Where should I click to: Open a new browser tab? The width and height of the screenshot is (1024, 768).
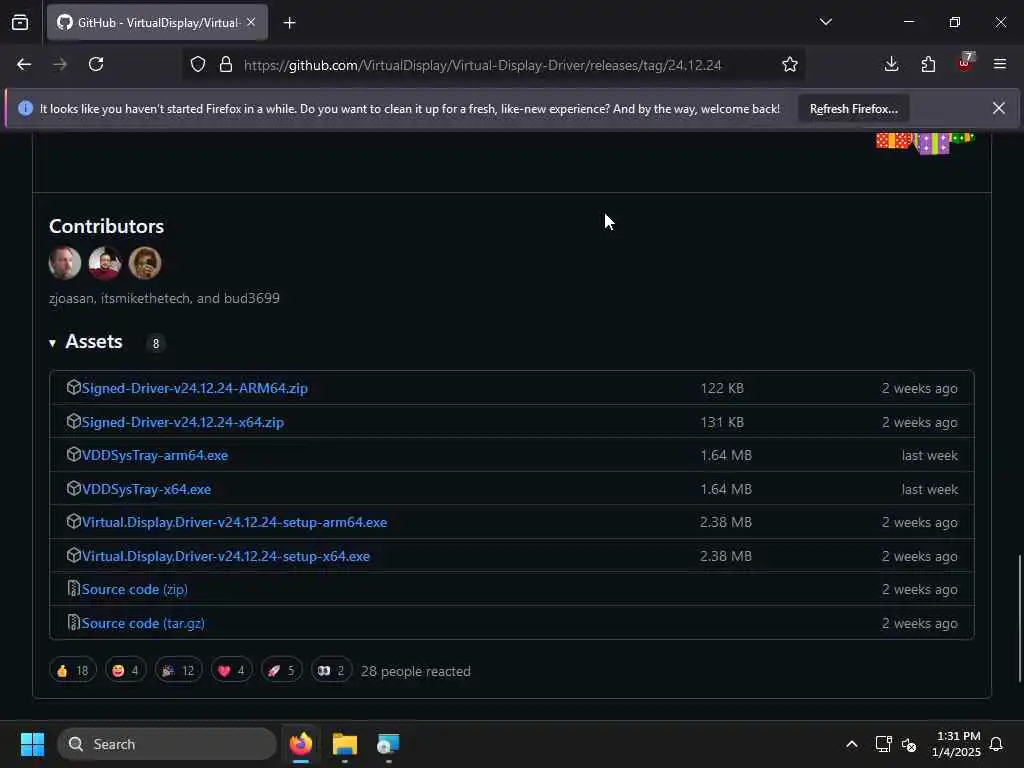(289, 23)
